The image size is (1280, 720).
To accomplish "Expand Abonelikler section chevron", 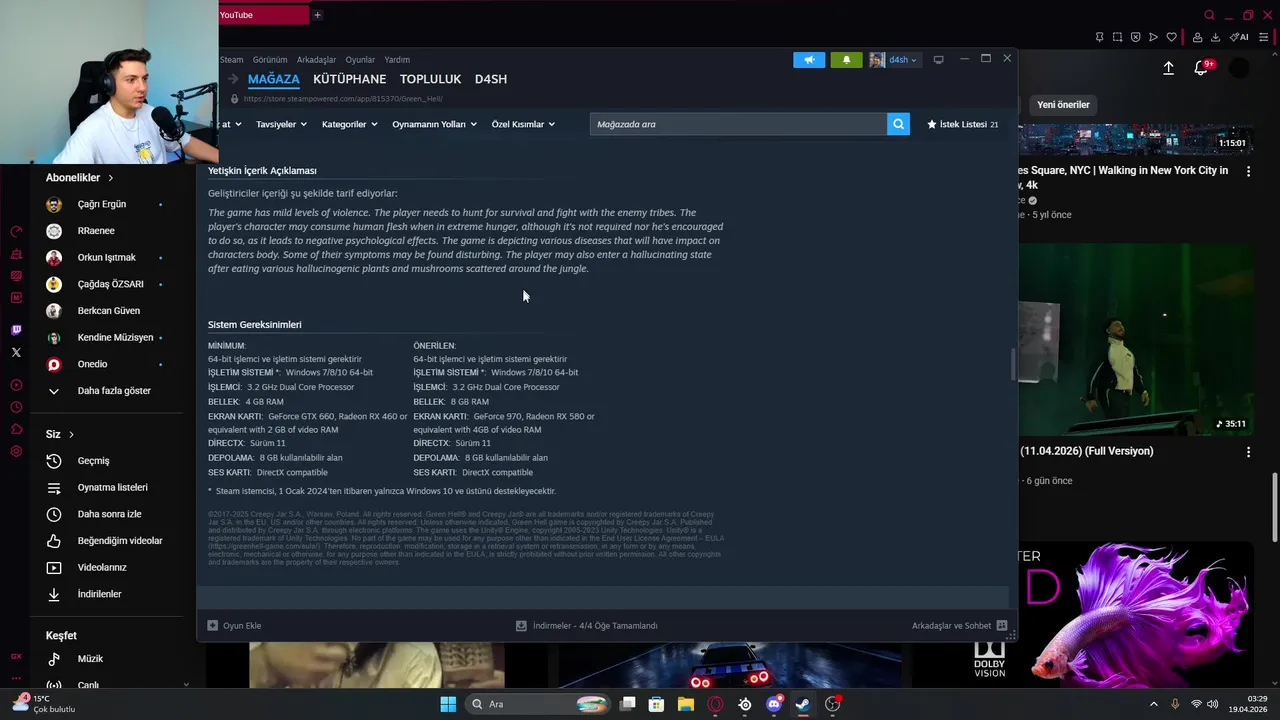I will point(111,178).
